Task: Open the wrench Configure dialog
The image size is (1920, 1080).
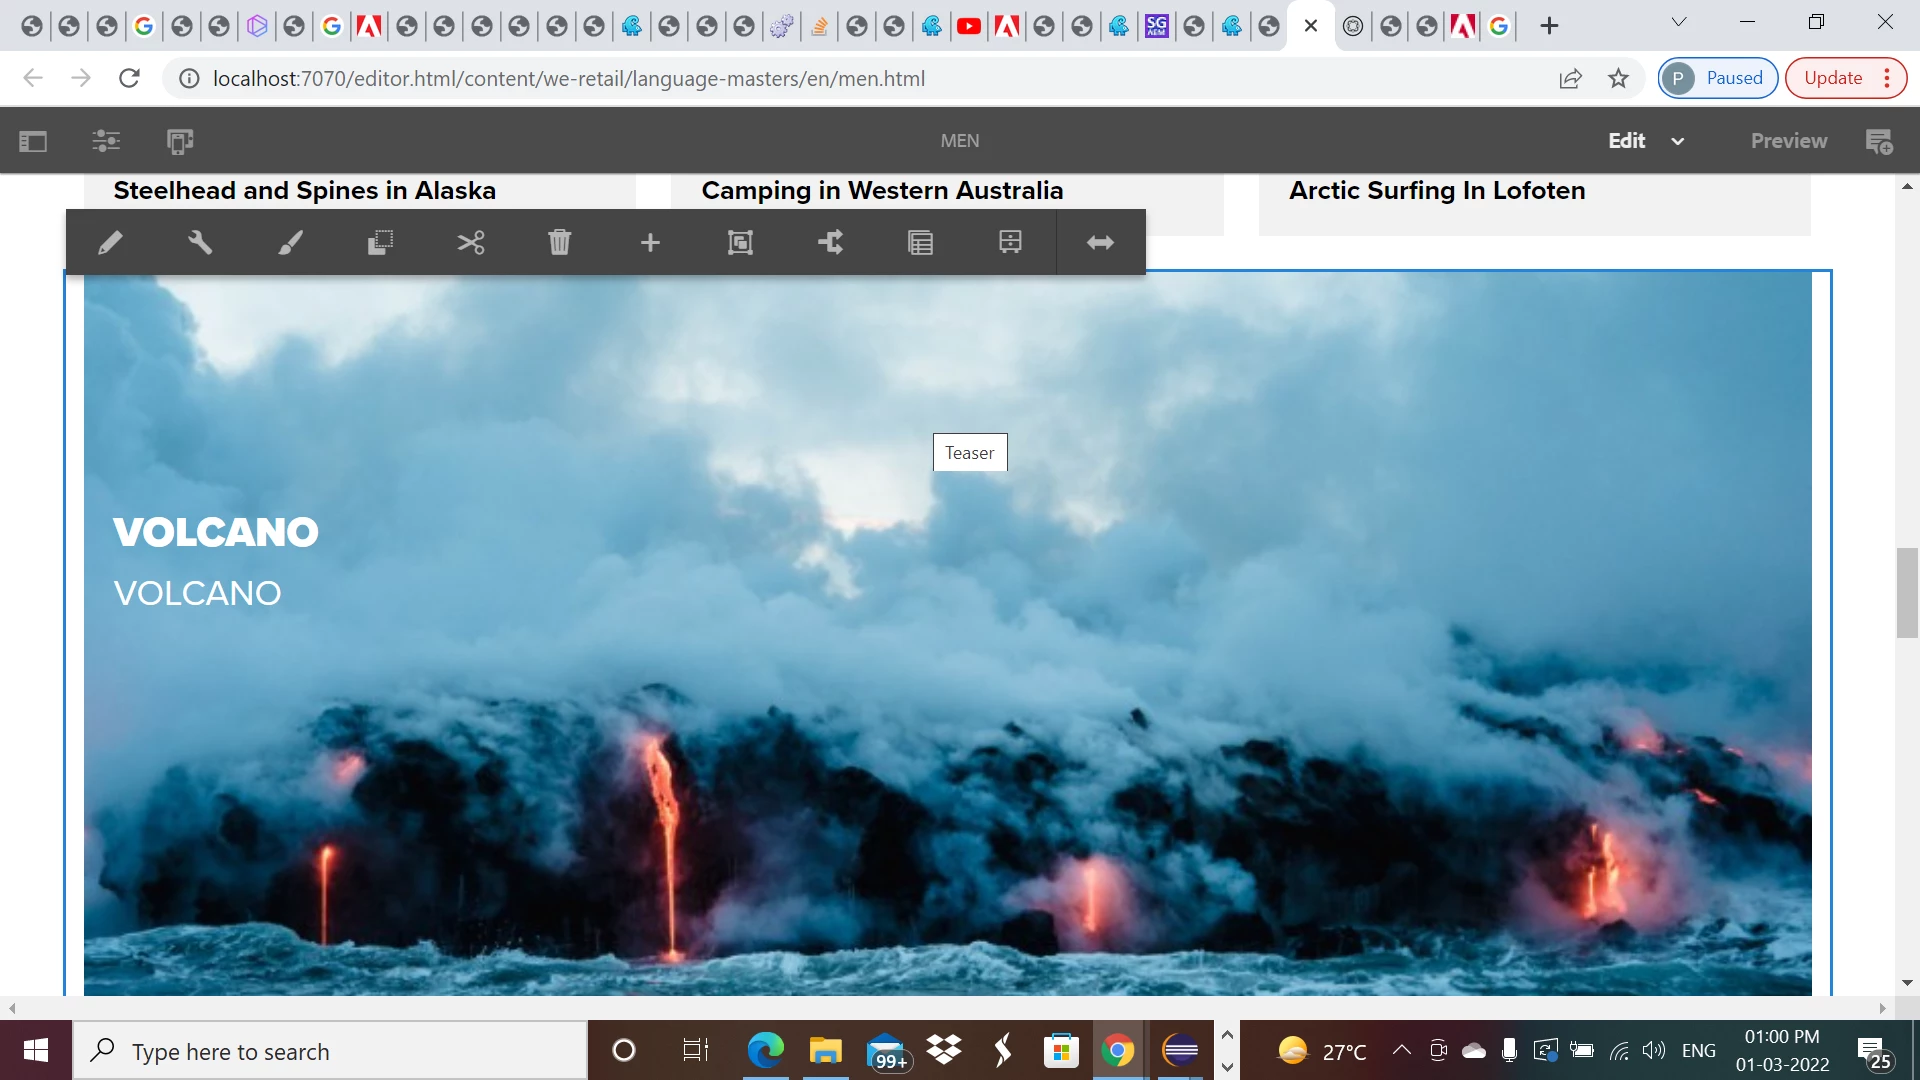Action: point(200,243)
